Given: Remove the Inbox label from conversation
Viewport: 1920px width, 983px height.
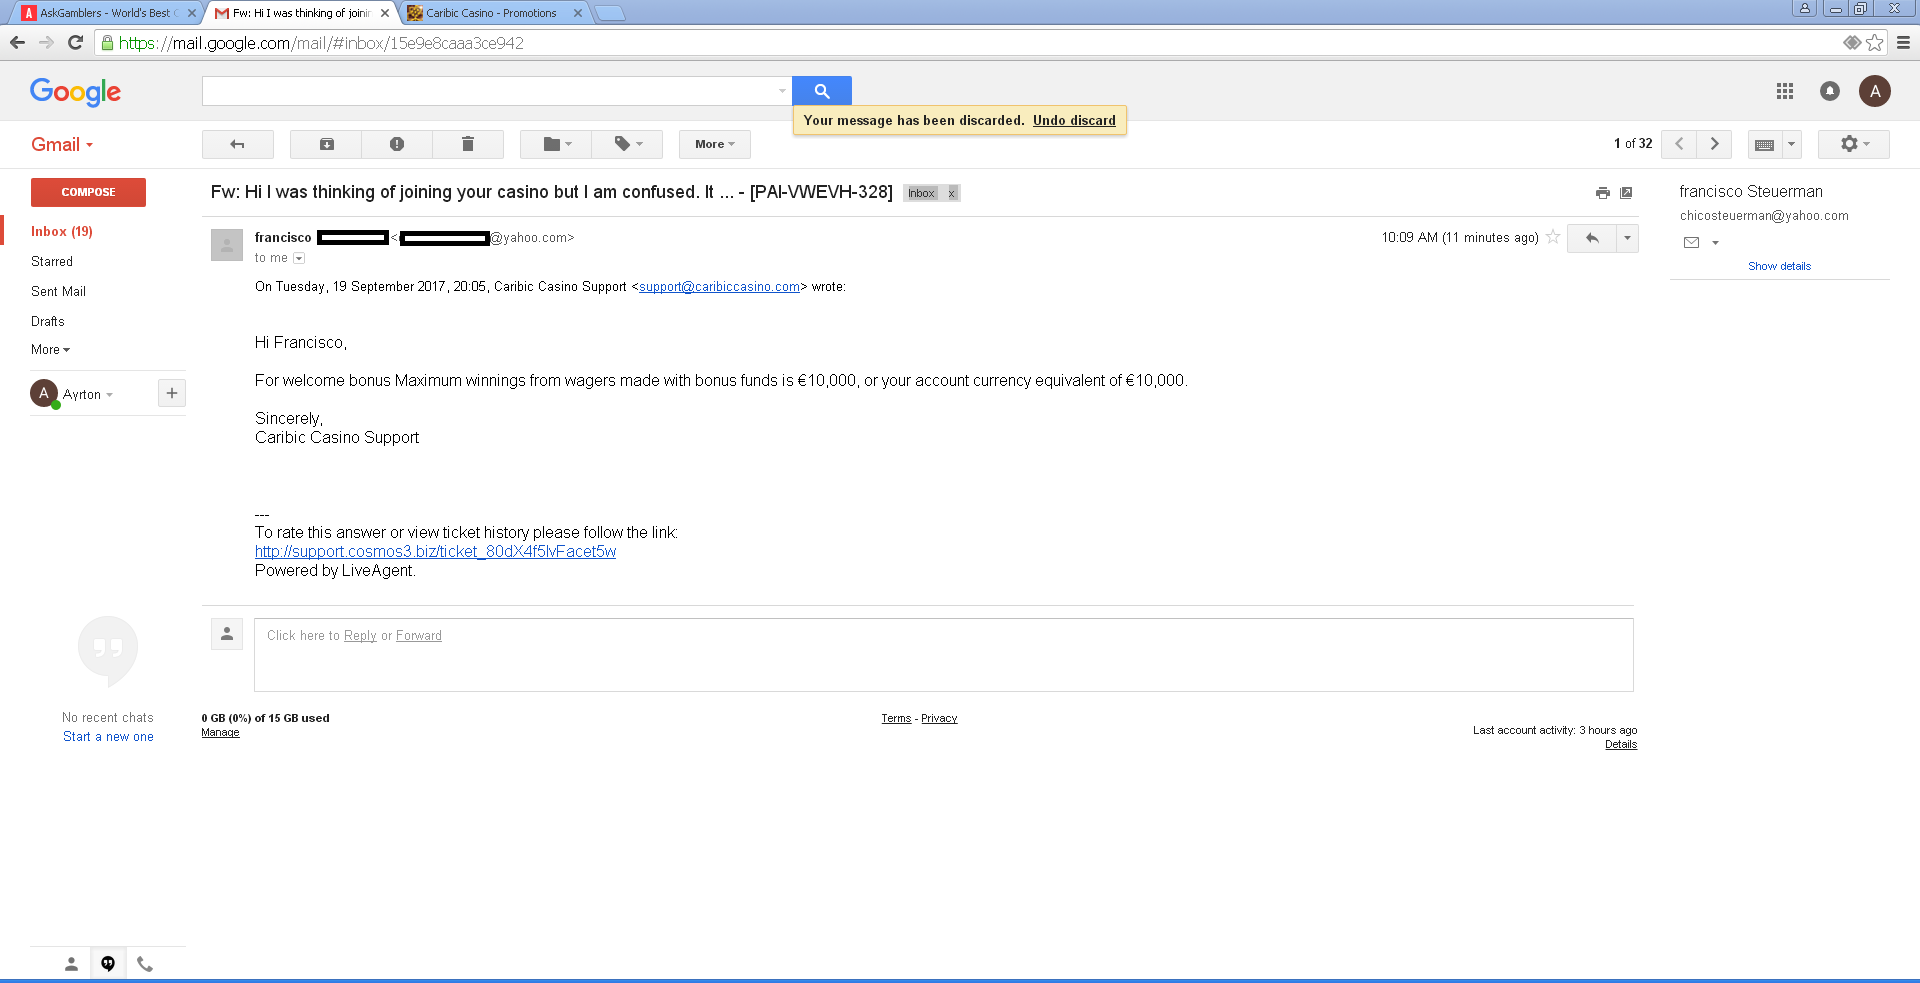Looking at the screenshot, I should coord(952,193).
